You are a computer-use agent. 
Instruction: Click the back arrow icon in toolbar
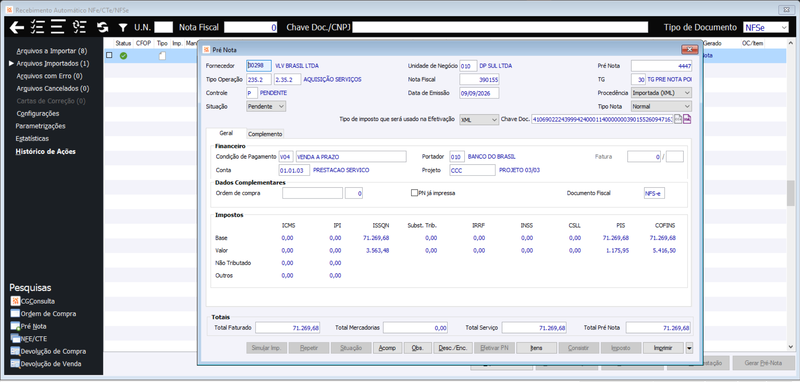(17, 28)
